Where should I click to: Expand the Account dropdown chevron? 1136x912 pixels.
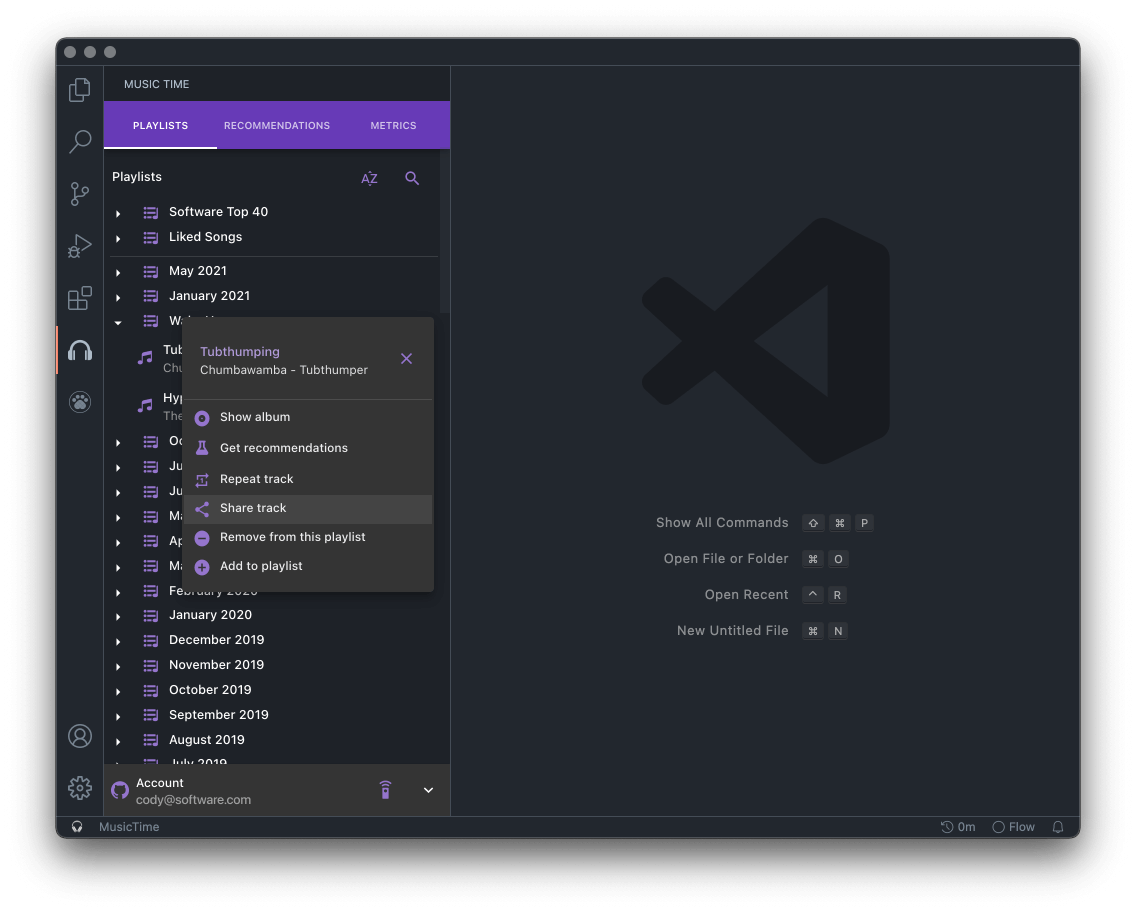coord(428,790)
